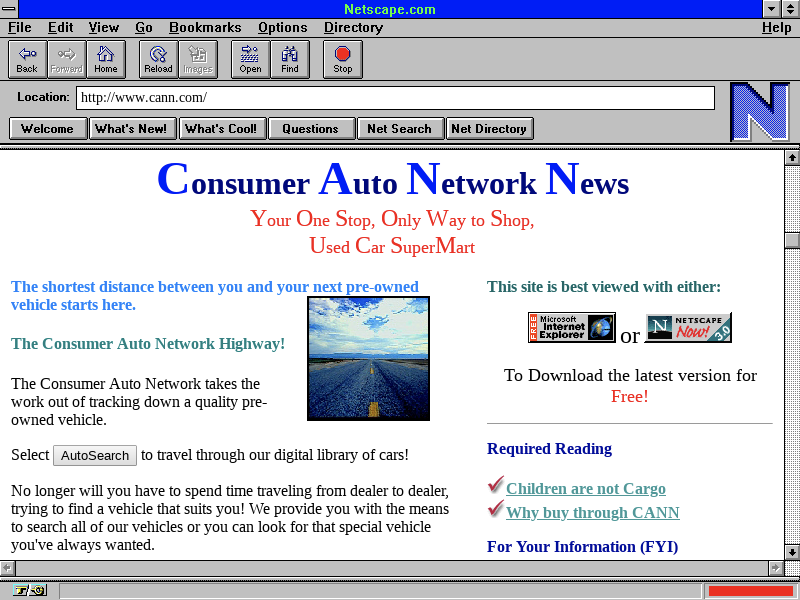Click the What's Cool! directory button

click(222, 128)
